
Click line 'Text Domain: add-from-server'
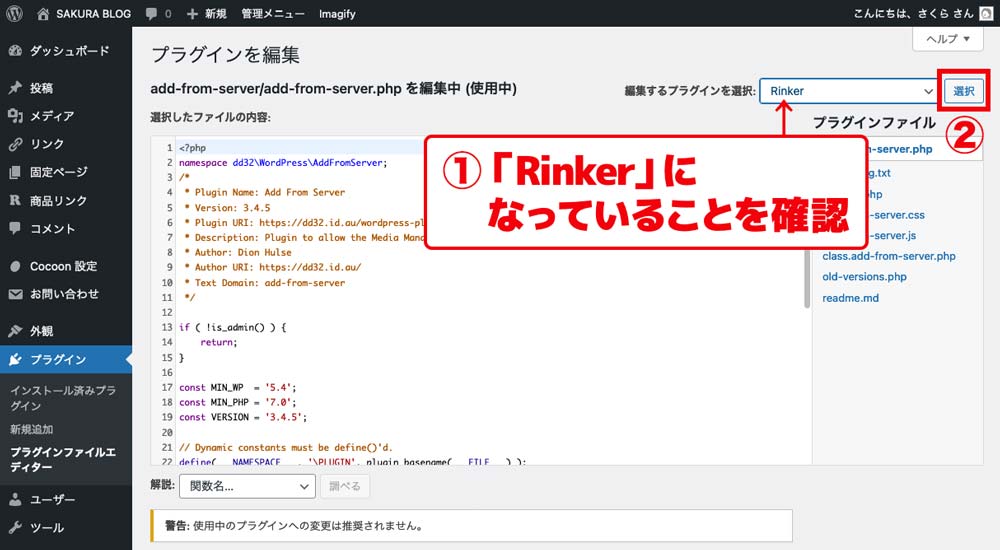click(x=265, y=283)
